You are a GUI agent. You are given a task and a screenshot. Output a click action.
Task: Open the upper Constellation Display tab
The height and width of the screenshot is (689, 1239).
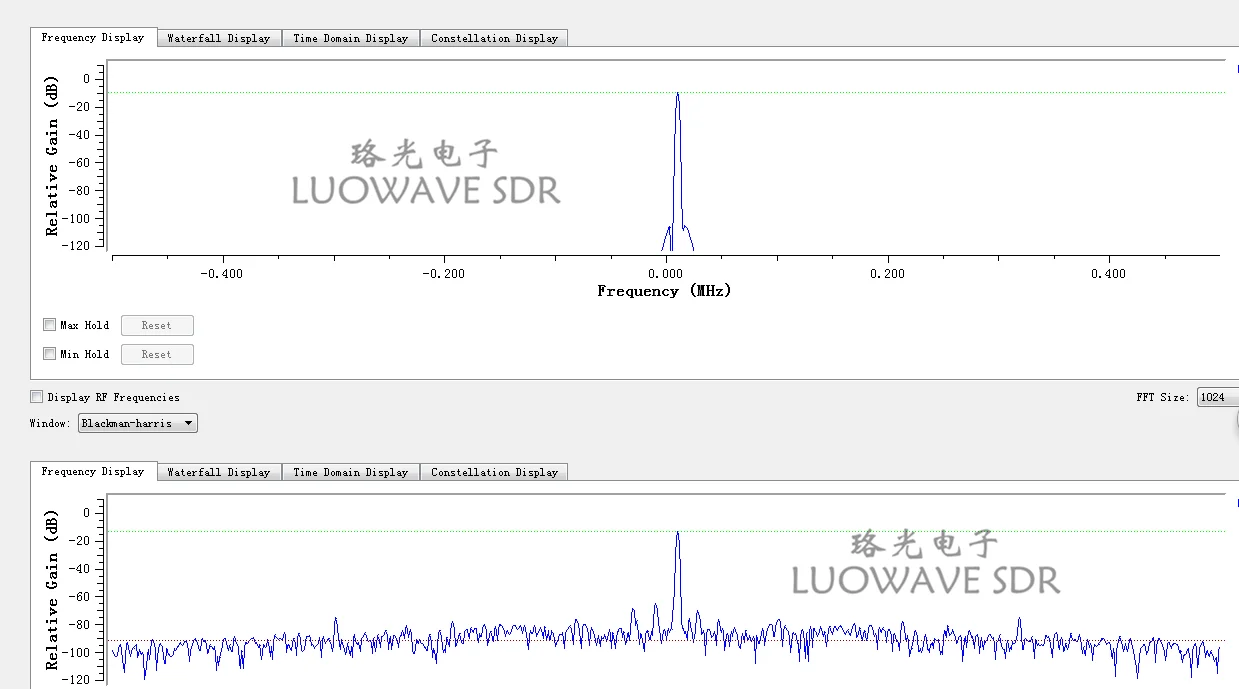tap(494, 38)
